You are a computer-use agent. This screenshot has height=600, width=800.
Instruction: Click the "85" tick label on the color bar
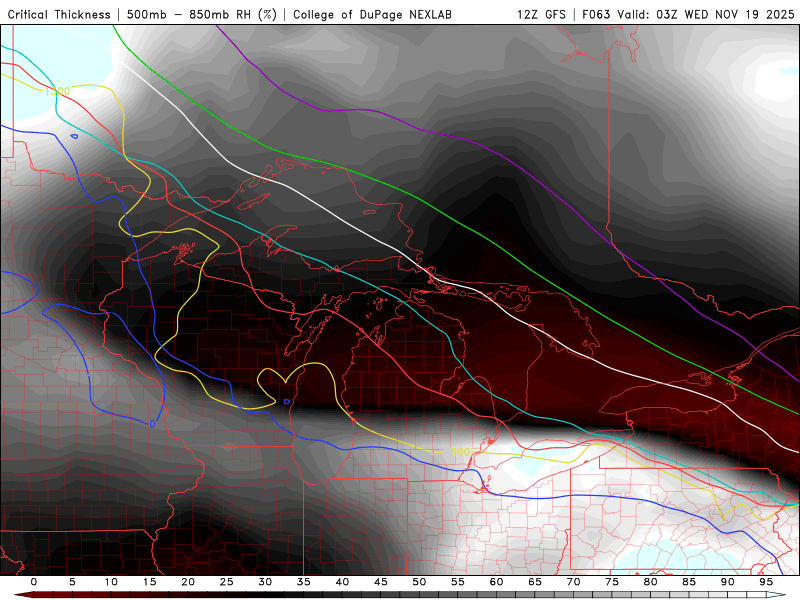(689, 582)
